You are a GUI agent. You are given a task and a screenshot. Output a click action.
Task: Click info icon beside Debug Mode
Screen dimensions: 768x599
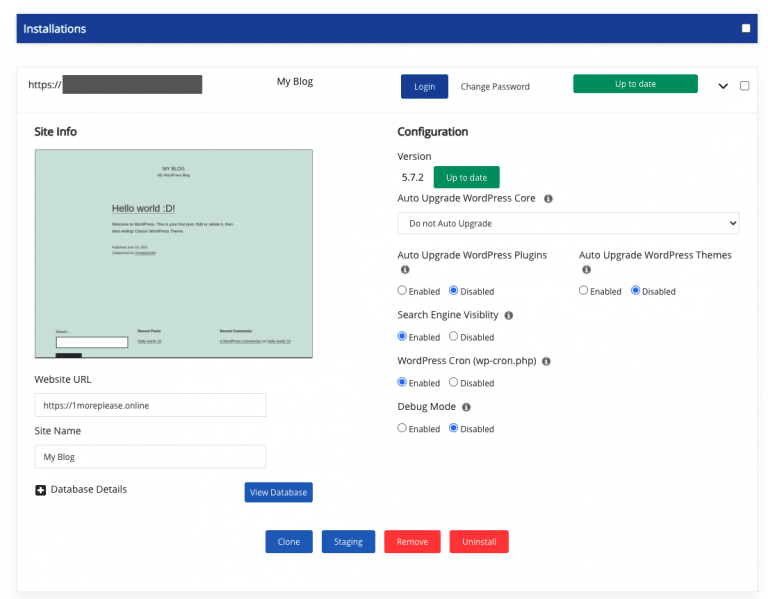pyautogui.click(x=467, y=407)
